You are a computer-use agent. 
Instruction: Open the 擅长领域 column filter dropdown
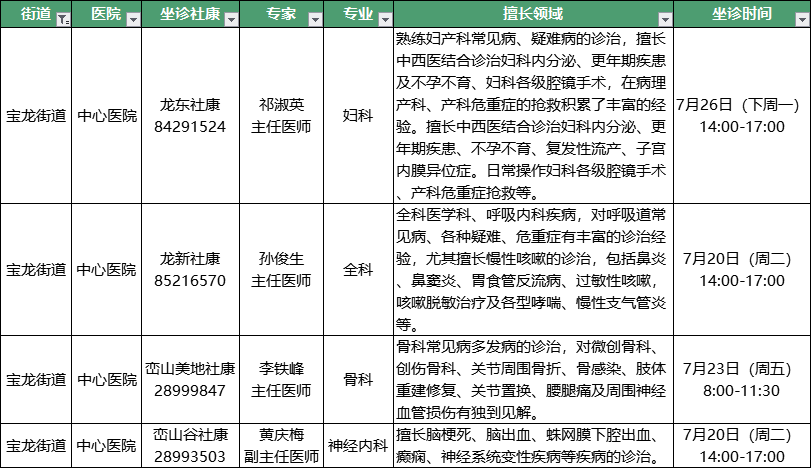pyautogui.click(x=664, y=18)
